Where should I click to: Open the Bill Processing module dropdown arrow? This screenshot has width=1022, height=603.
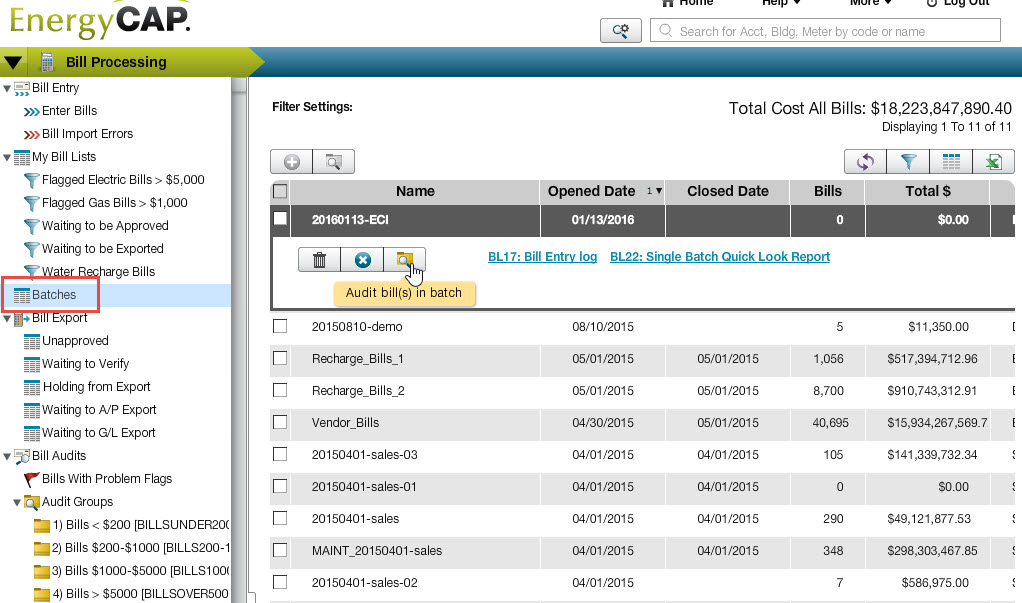(x=12, y=62)
